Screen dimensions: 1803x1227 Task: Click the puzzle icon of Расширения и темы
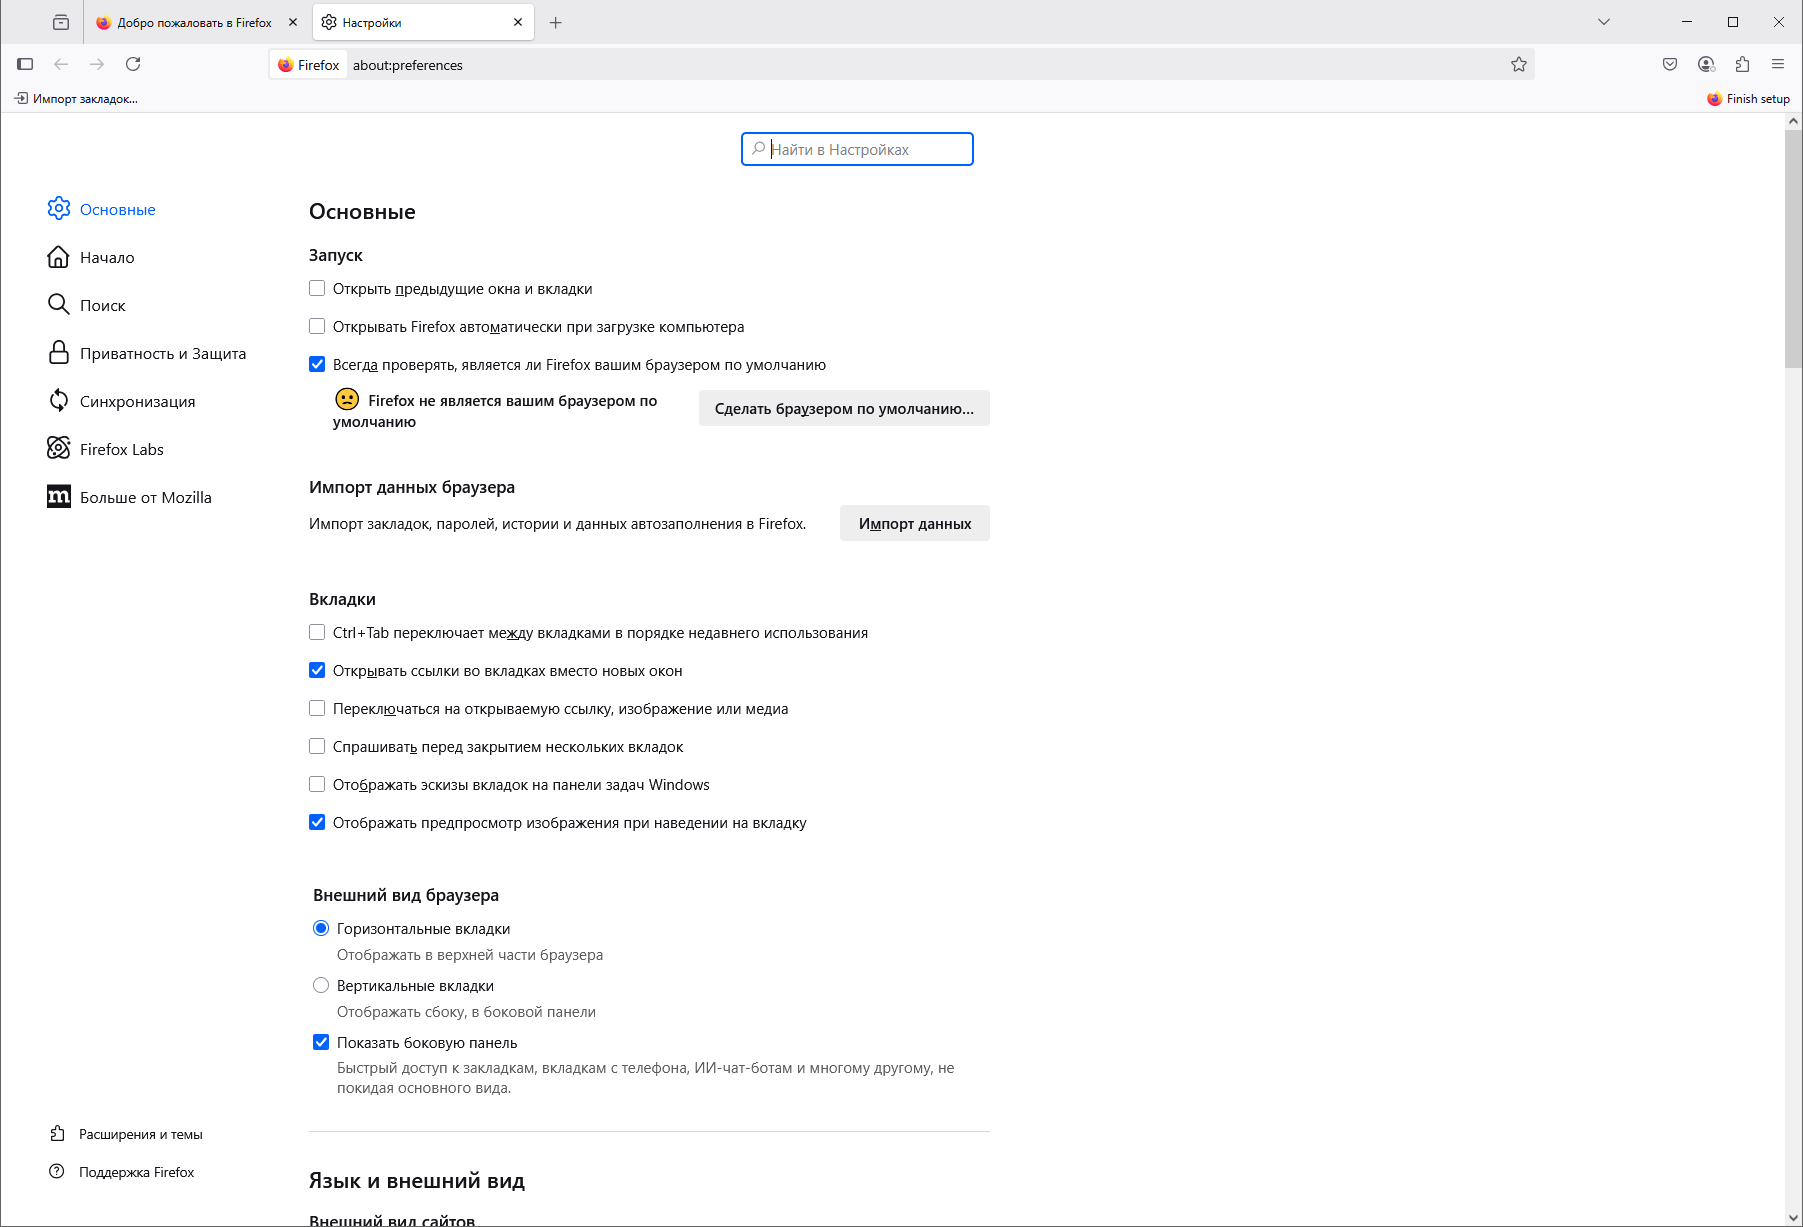tap(57, 1133)
